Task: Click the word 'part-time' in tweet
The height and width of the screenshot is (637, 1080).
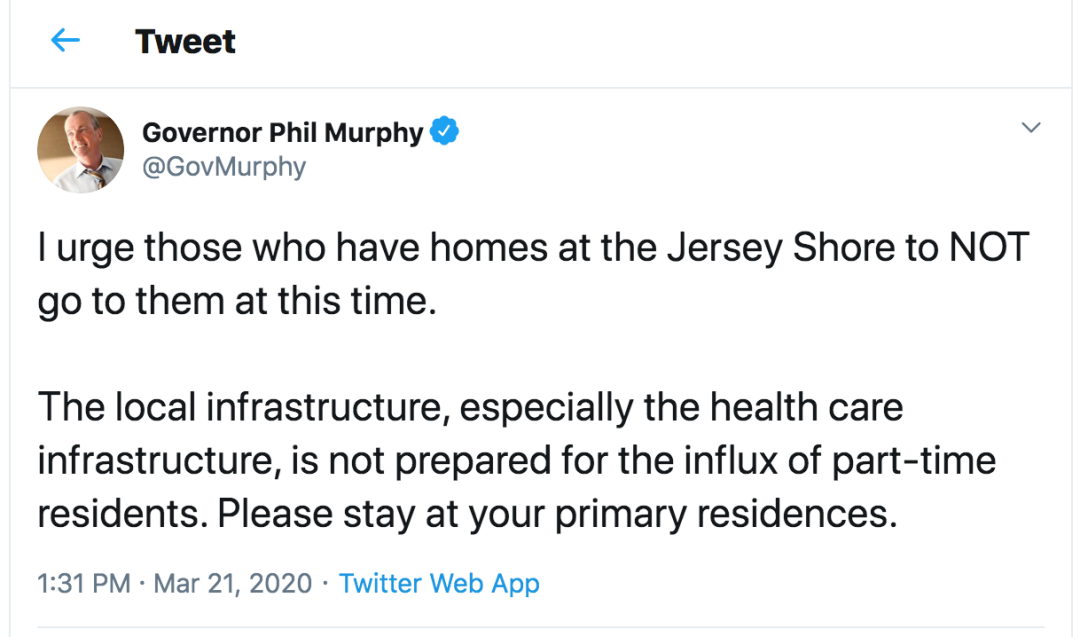Action: click(x=914, y=460)
